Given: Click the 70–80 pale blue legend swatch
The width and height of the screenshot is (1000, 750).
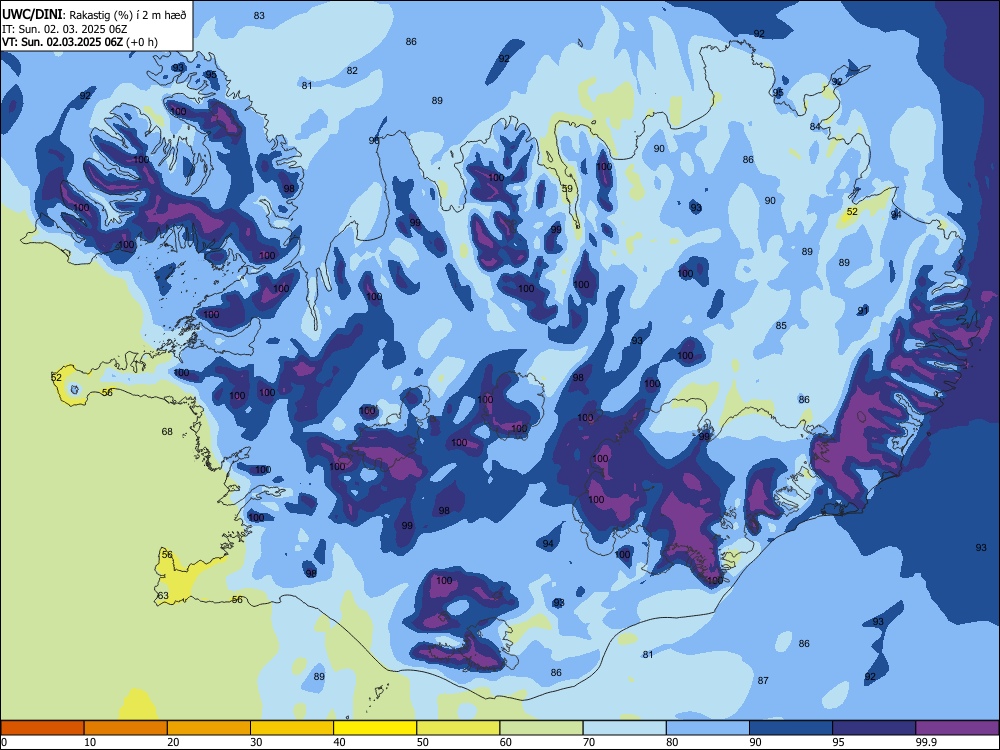Looking at the screenshot, I should pyautogui.click(x=624, y=728).
